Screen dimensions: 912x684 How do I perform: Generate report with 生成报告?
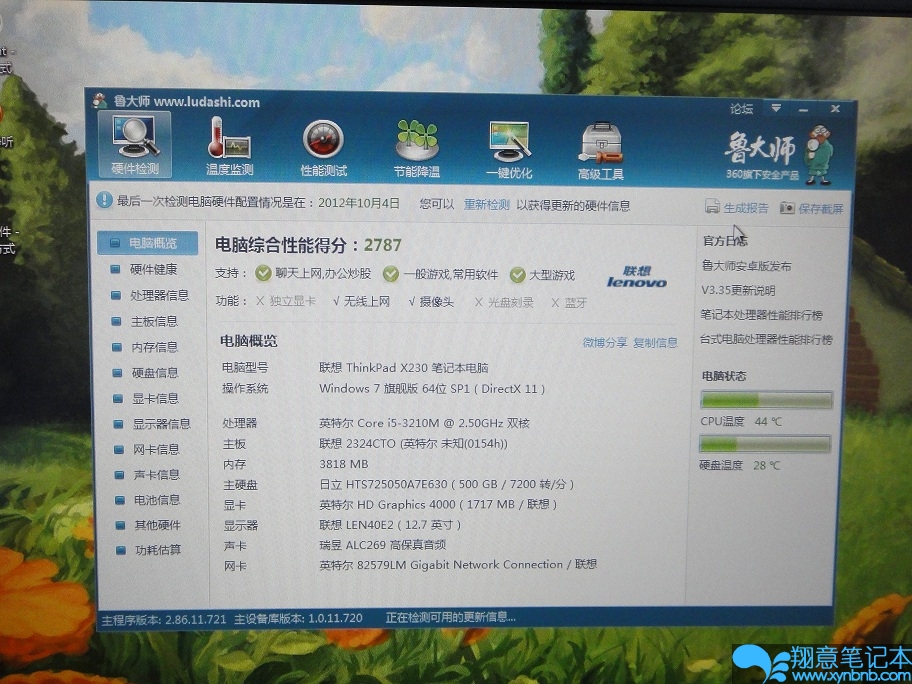pyautogui.click(x=746, y=208)
